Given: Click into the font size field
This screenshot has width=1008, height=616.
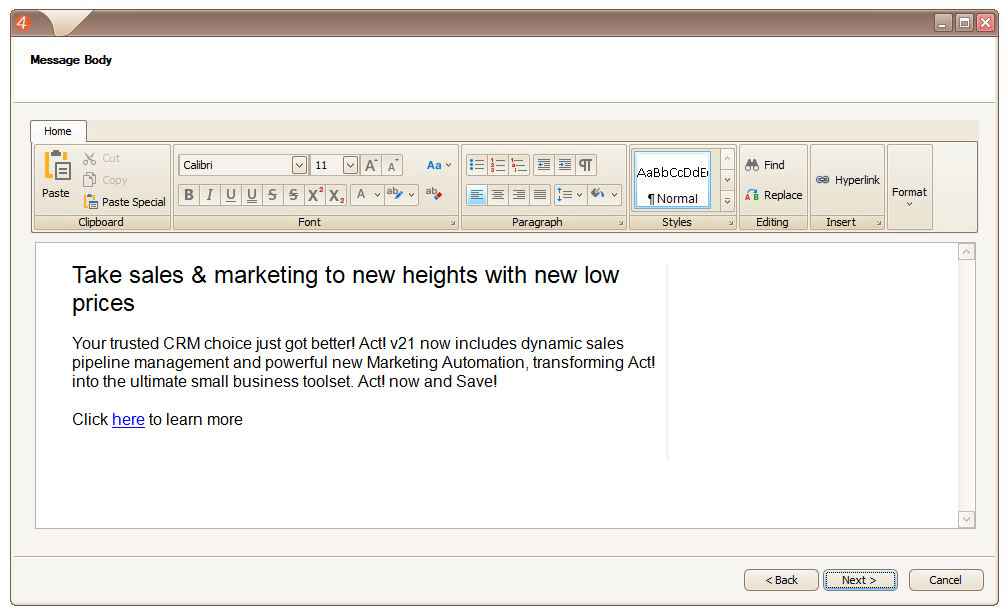Looking at the screenshot, I should pos(327,165).
